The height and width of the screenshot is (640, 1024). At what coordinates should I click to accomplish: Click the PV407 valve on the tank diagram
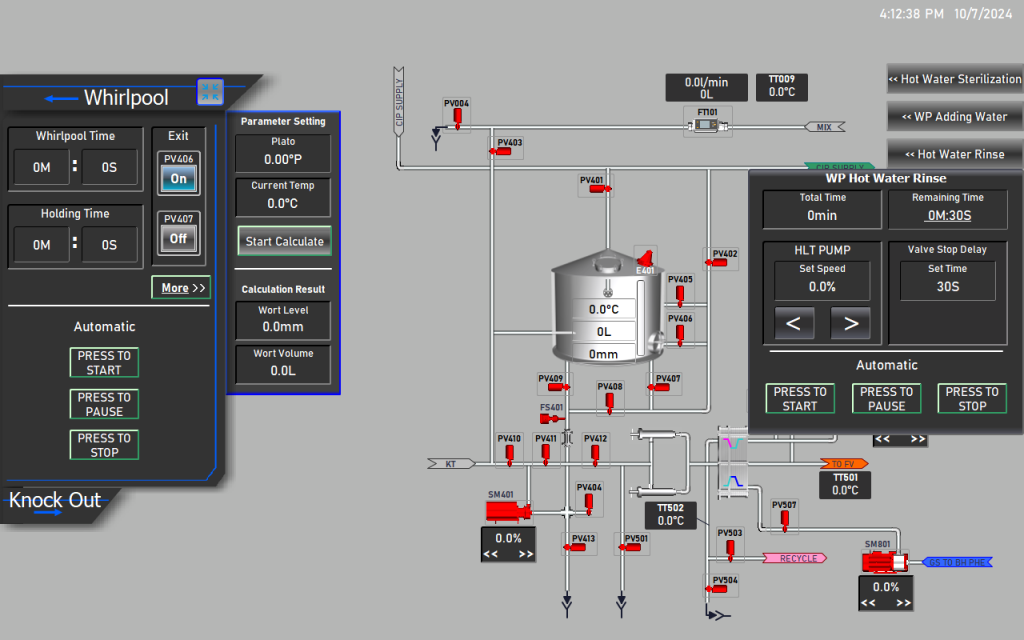(x=659, y=387)
